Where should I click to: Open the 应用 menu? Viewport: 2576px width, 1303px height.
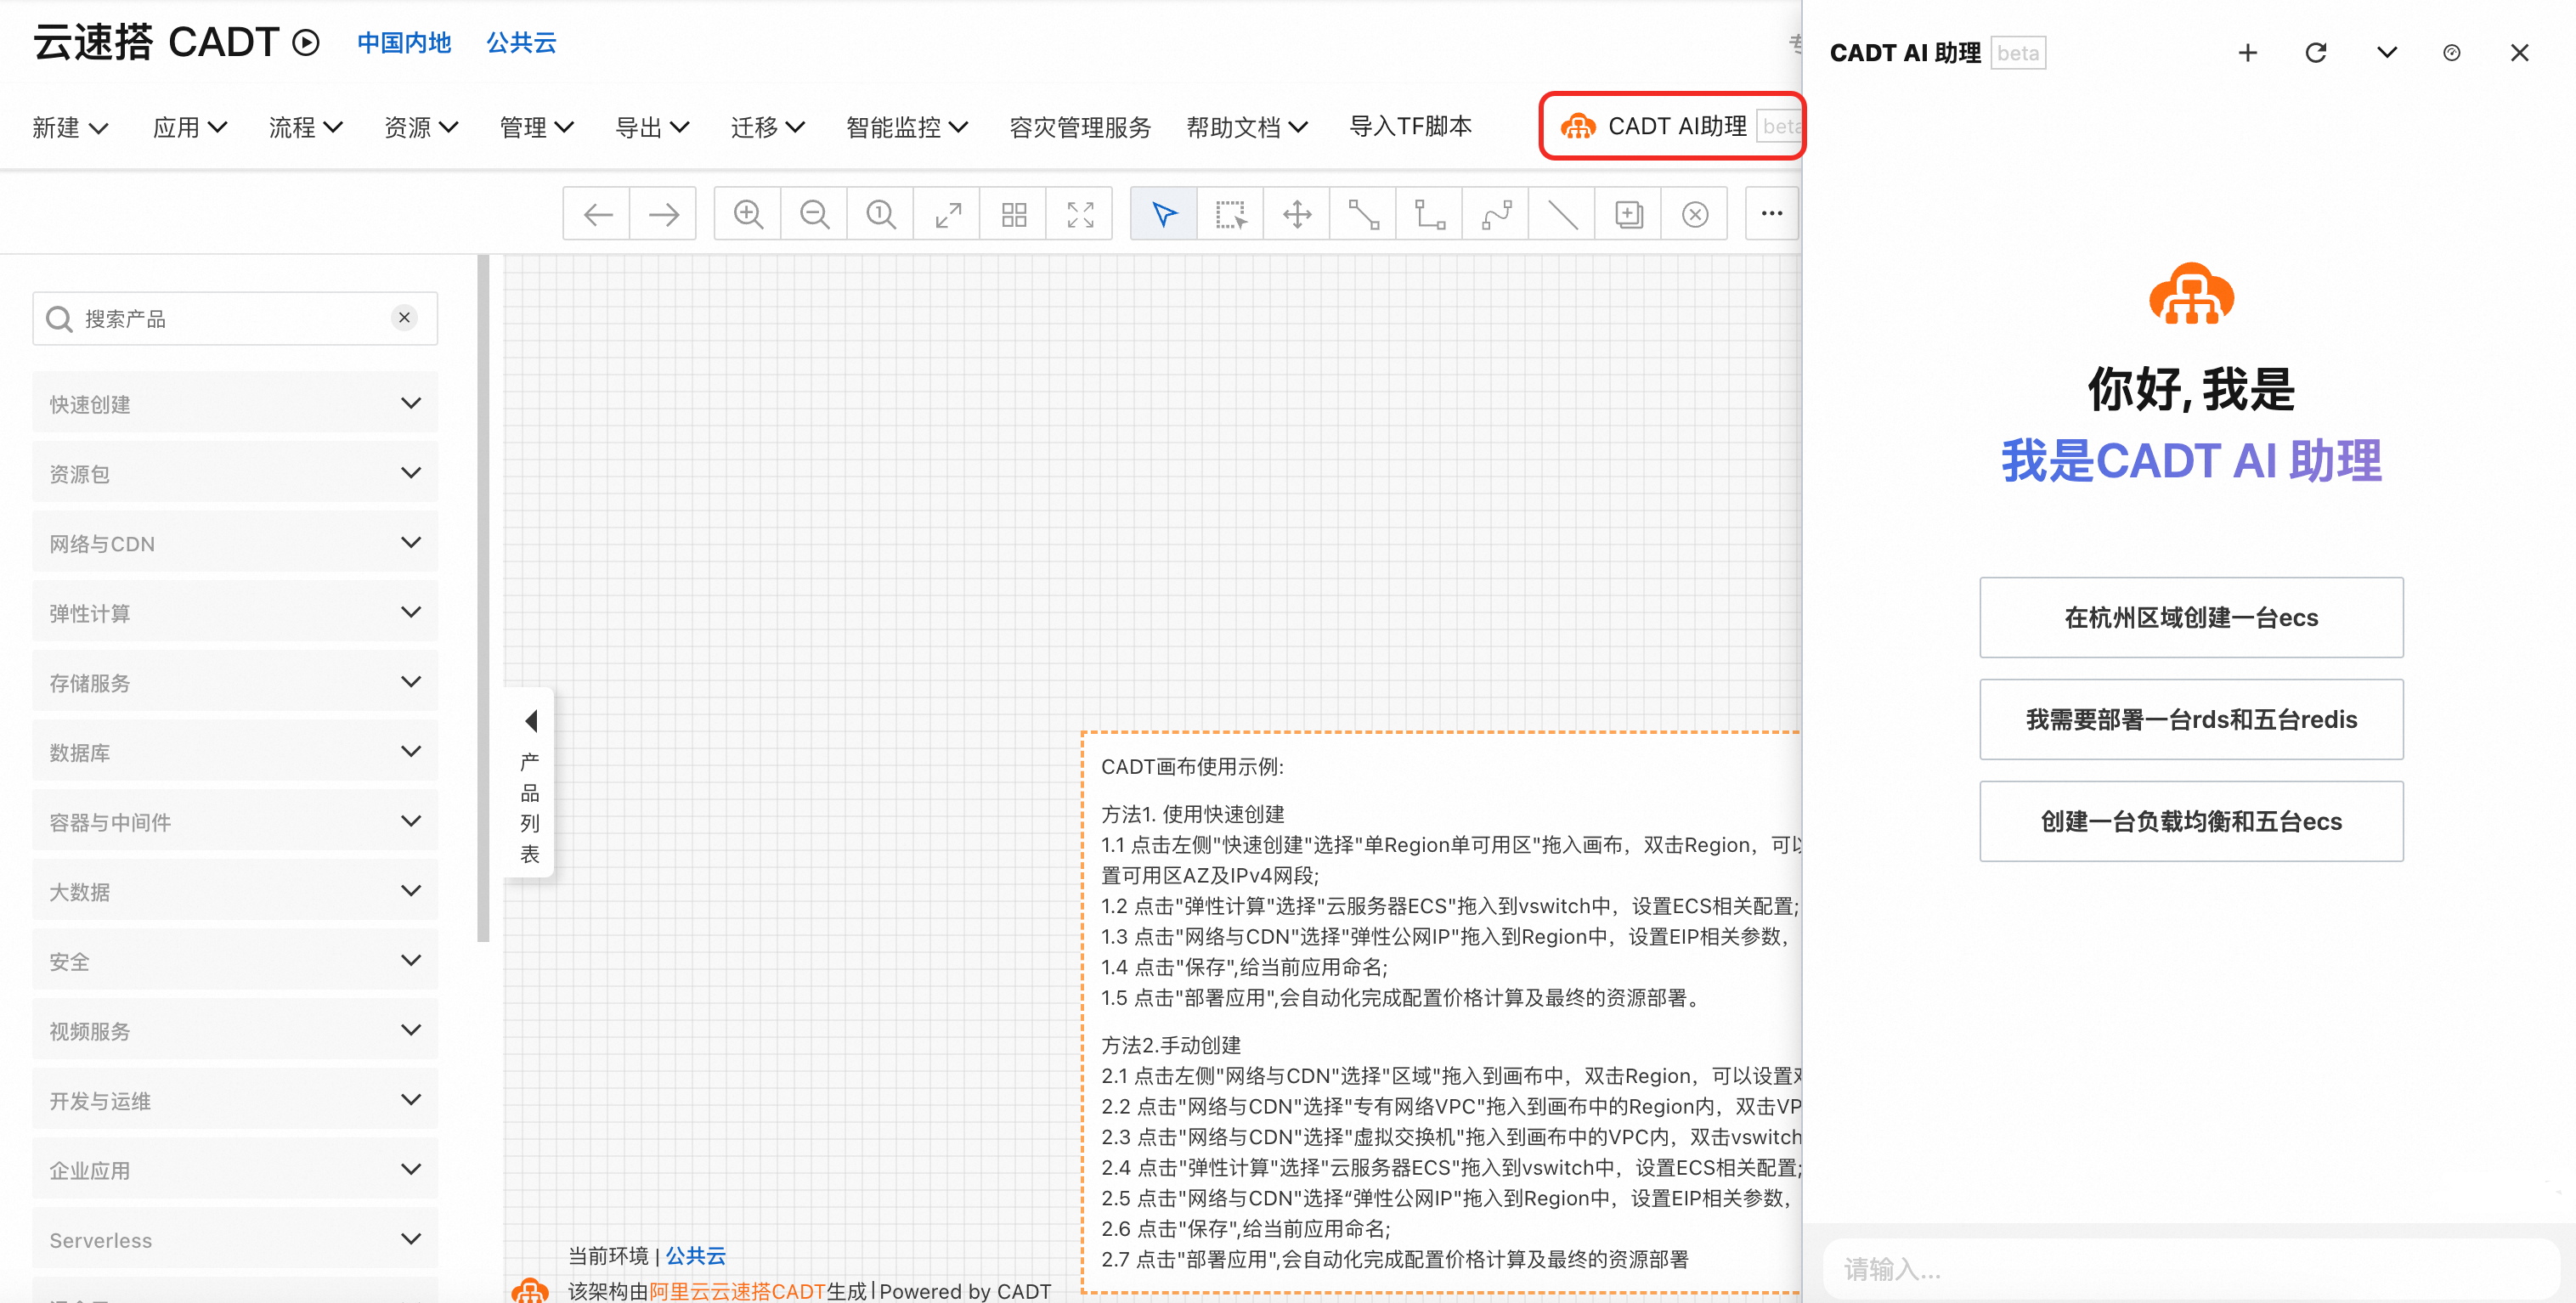coord(190,127)
